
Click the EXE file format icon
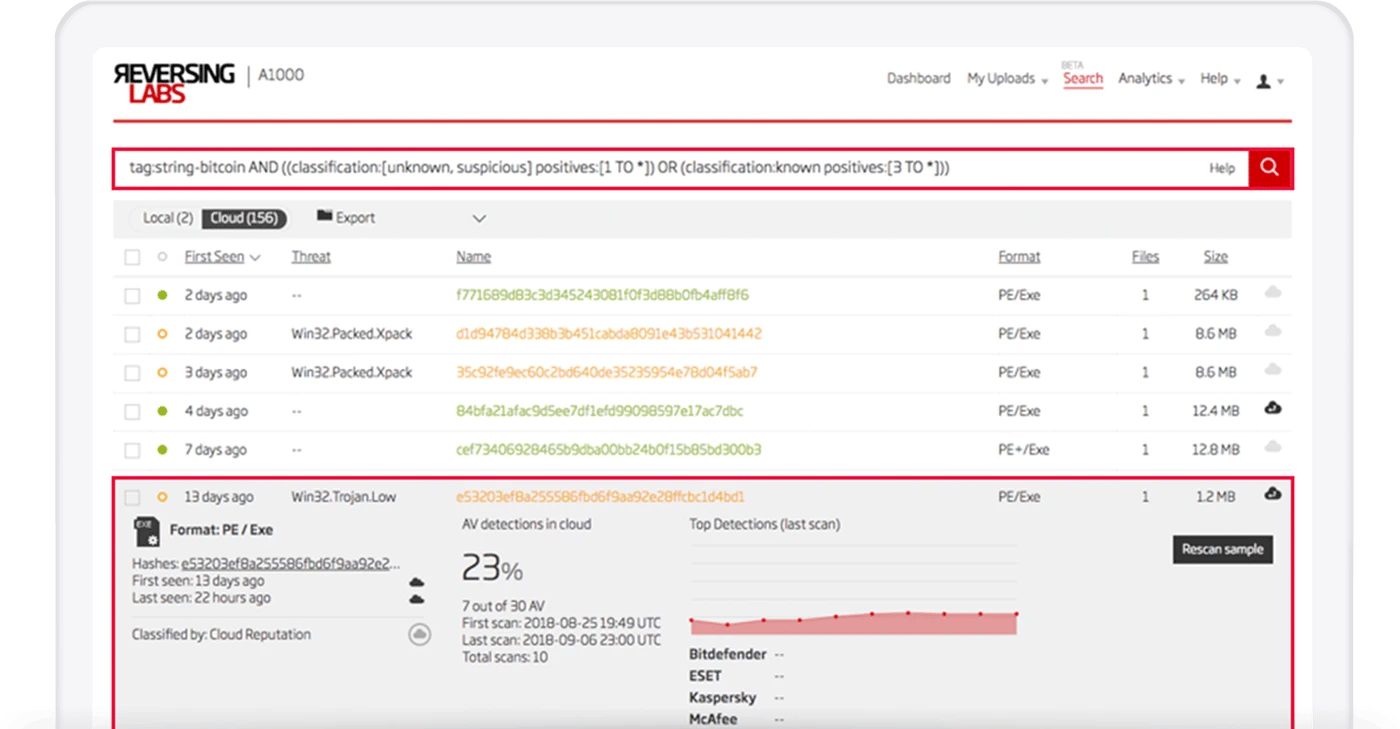point(145,531)
